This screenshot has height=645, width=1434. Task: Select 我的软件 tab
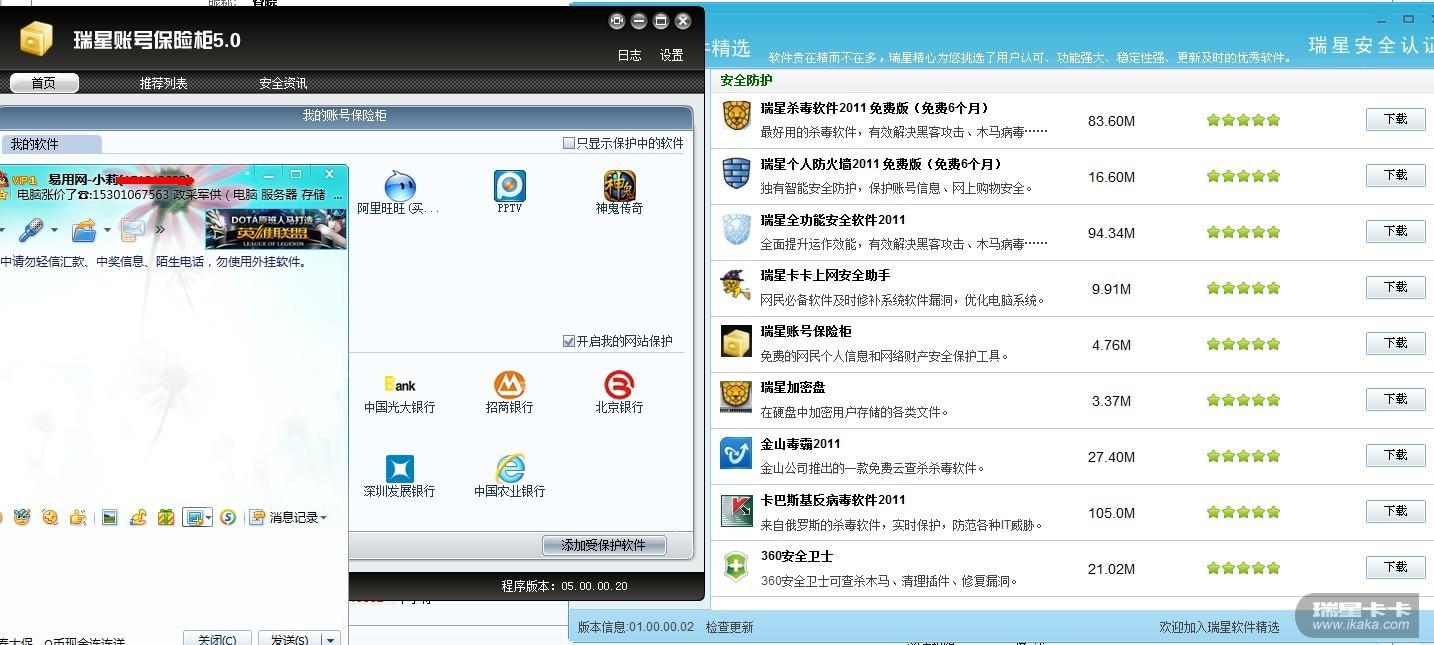pyautogui.click(x=50, y=144)
